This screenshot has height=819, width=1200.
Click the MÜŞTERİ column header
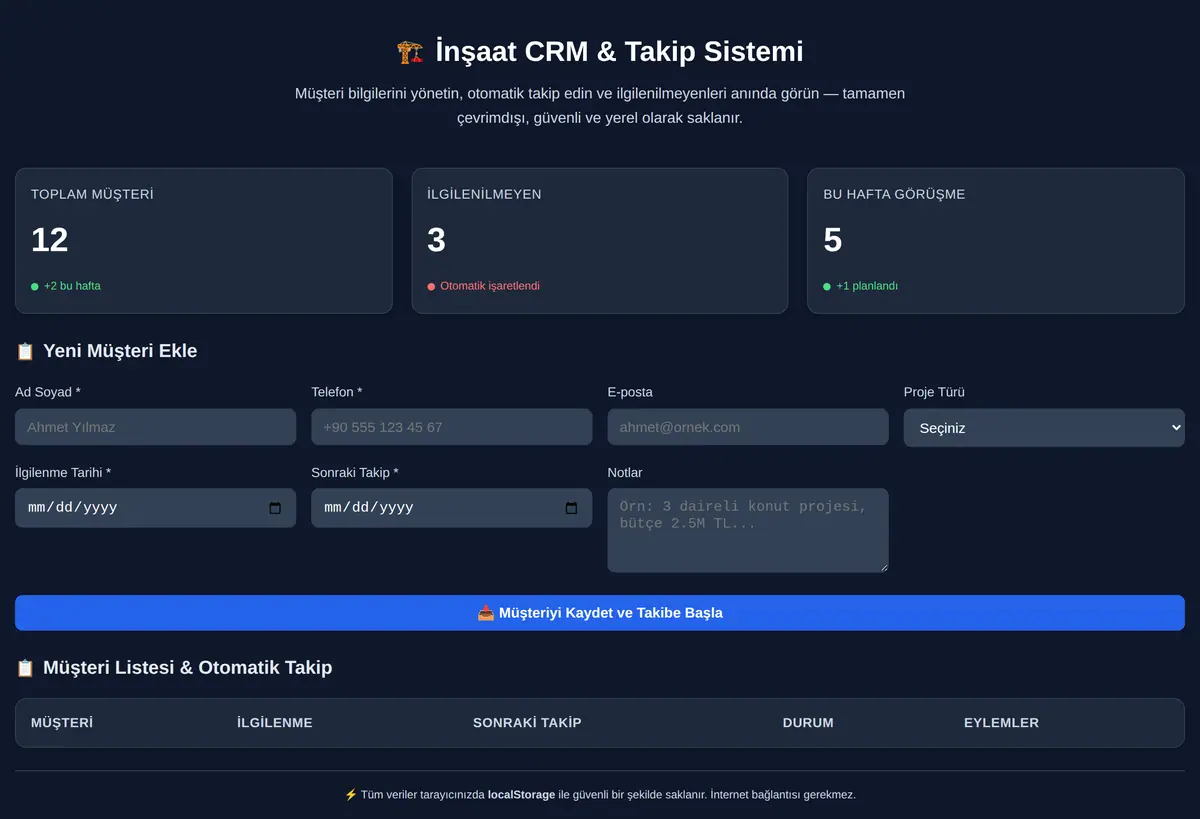pos(62,723)
